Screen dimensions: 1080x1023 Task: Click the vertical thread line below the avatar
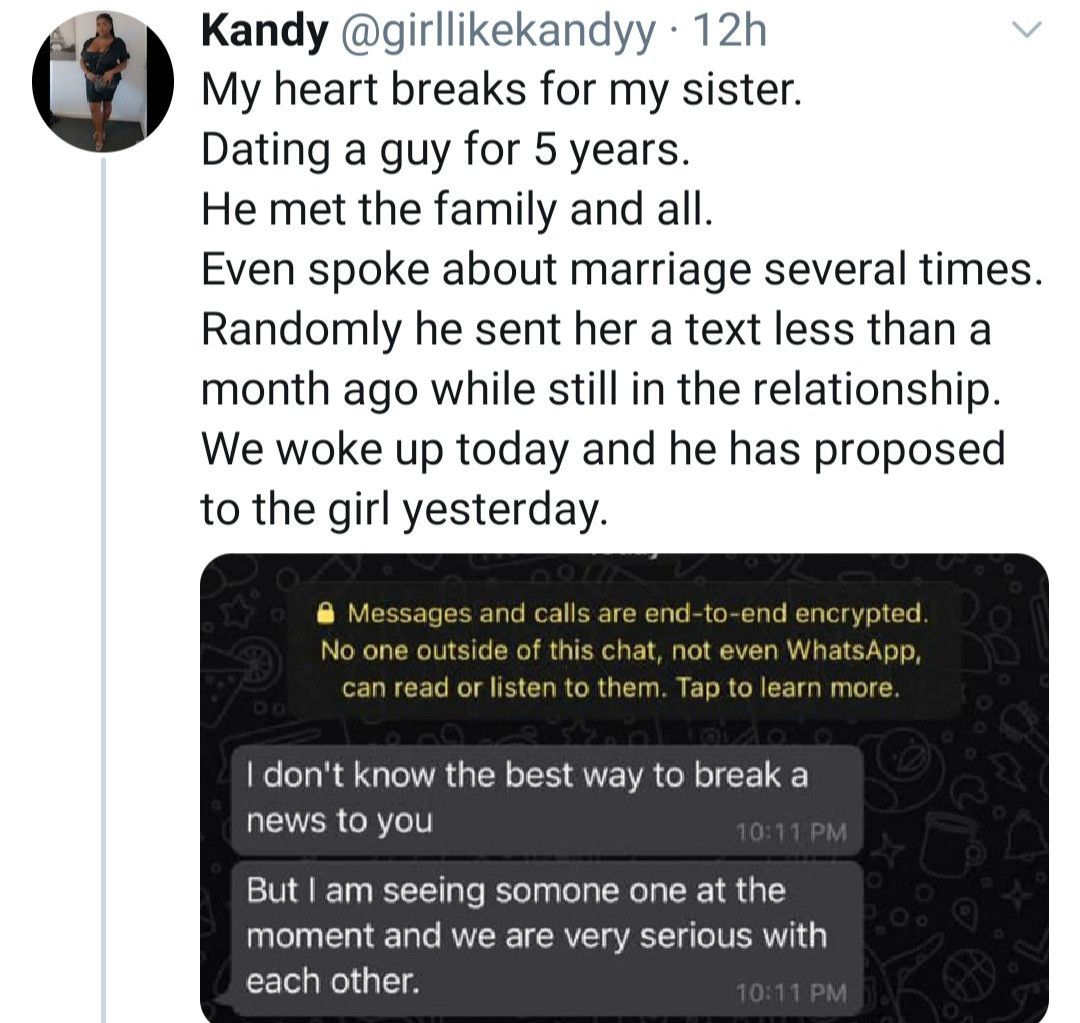[104, 590]
